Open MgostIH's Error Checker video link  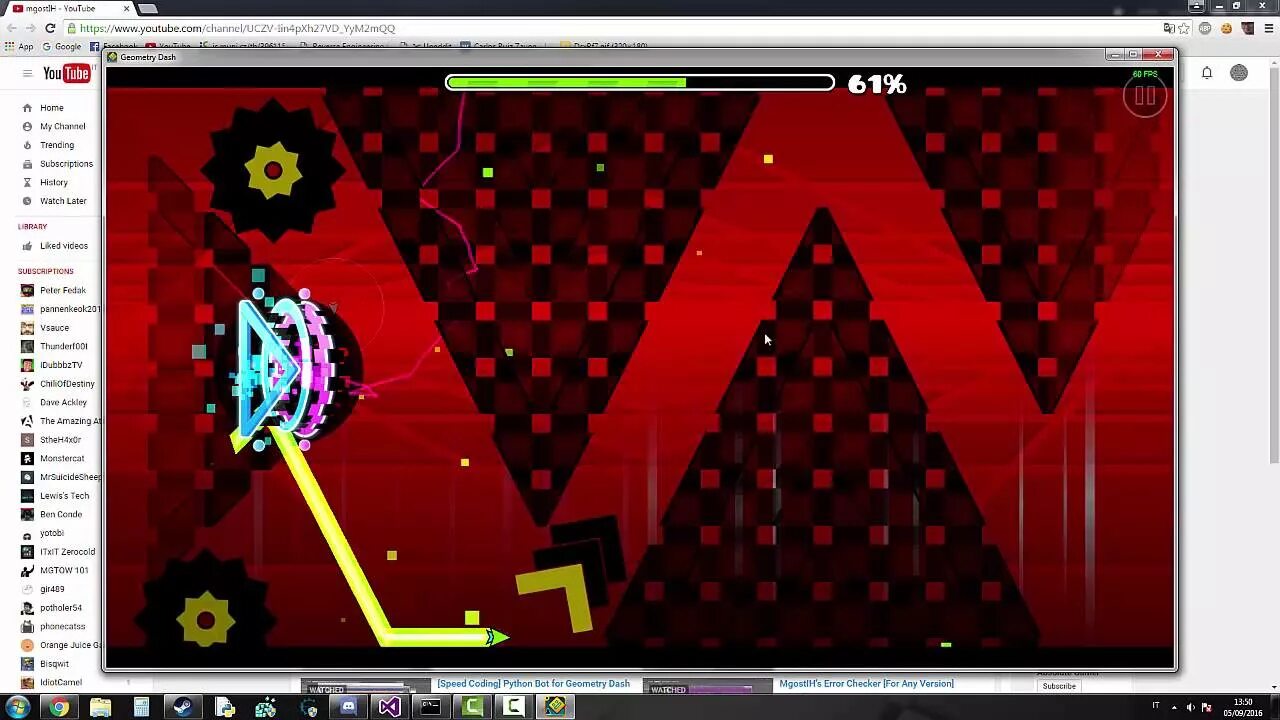tap(866, 684)
